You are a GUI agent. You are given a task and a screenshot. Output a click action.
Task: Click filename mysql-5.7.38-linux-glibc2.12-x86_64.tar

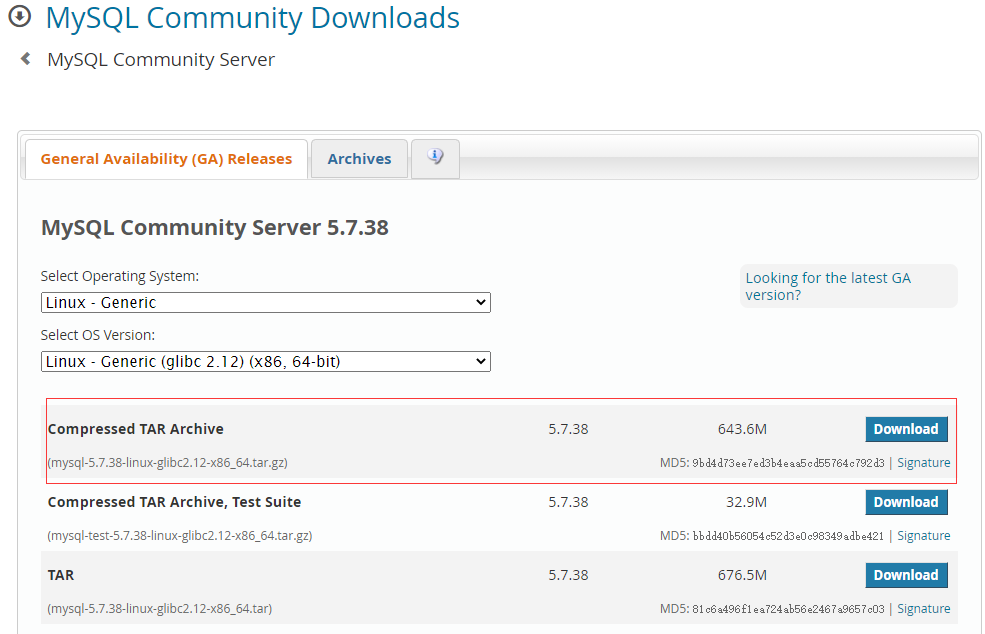tap(160, 609)
